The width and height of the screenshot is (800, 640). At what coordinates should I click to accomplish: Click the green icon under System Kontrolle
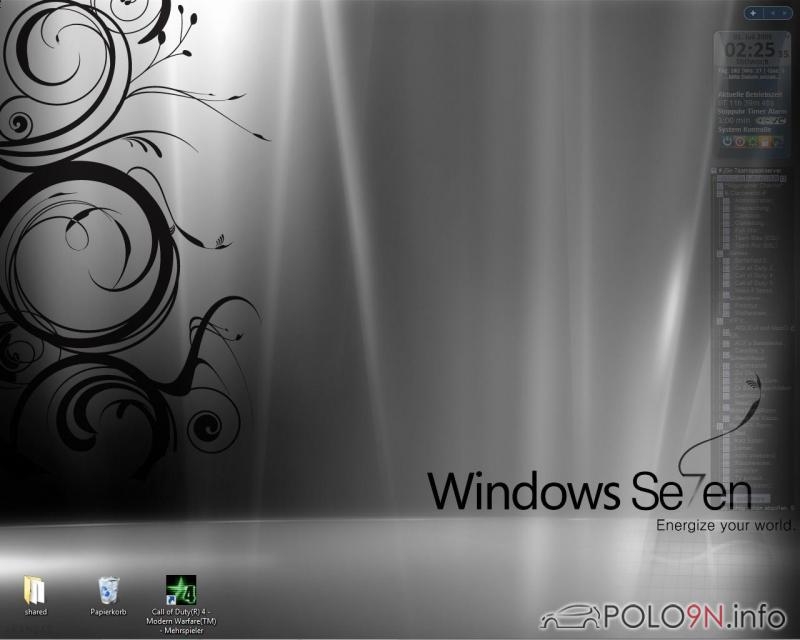coord(751,141)
